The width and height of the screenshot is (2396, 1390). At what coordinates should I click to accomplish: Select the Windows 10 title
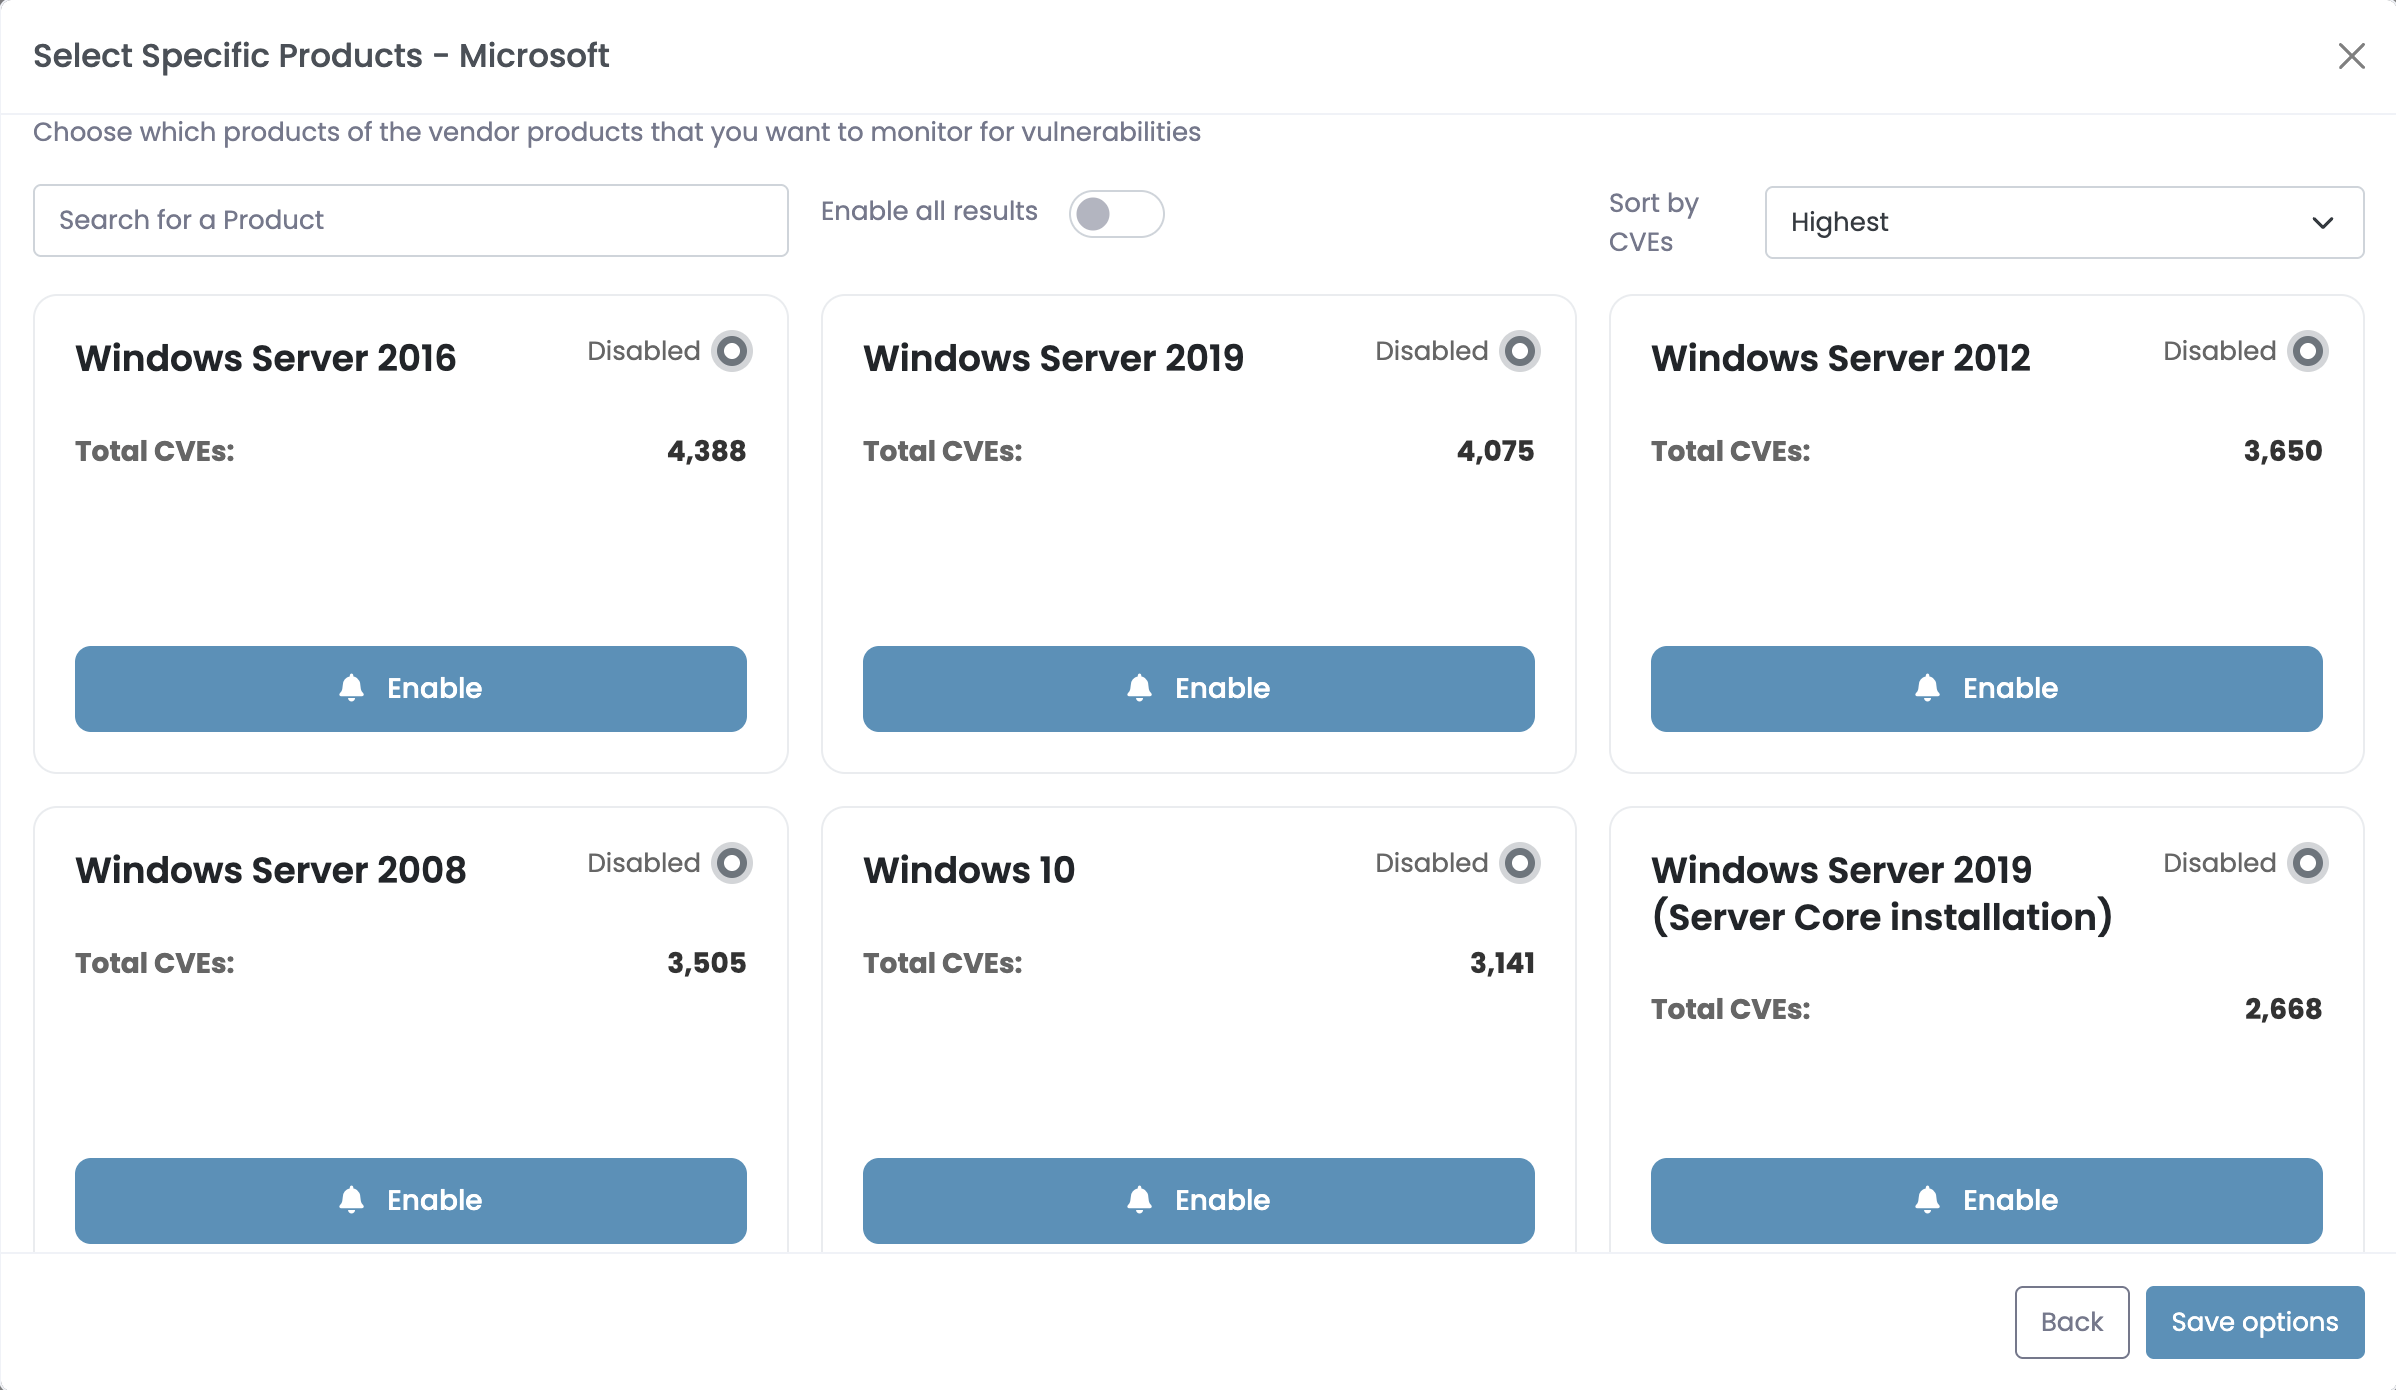969,870
